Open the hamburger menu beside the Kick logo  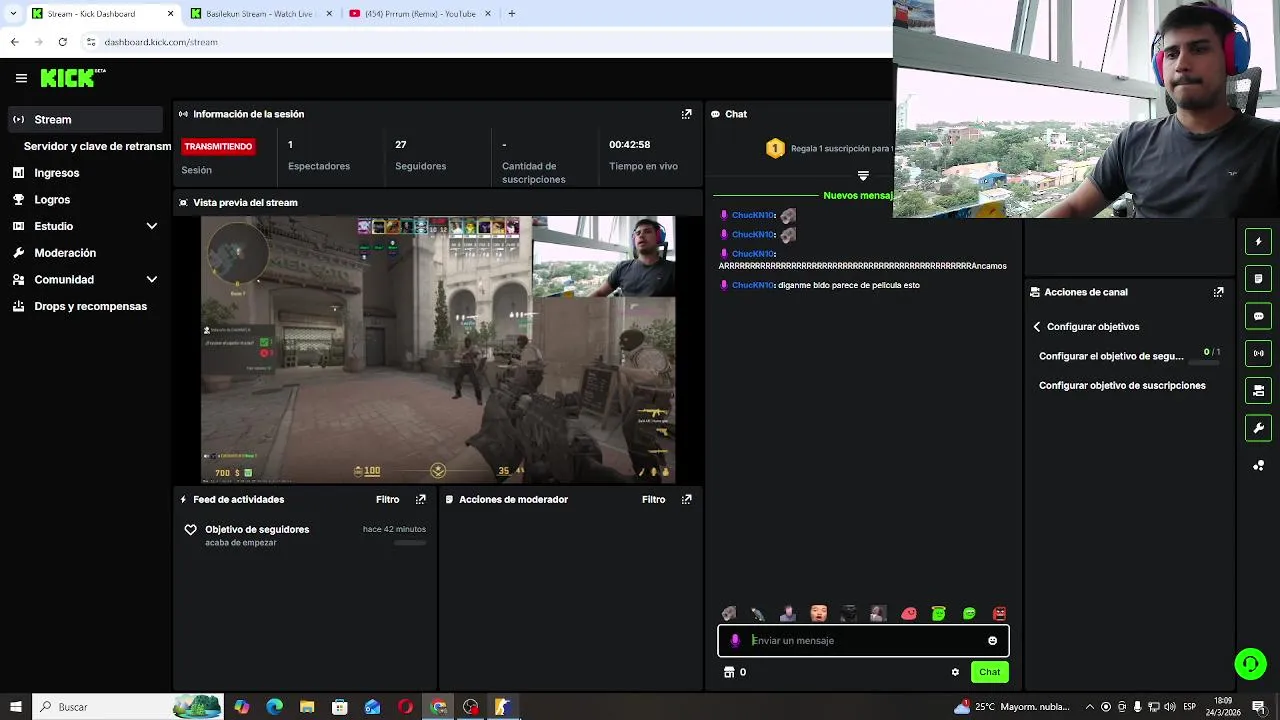[21, 78]
